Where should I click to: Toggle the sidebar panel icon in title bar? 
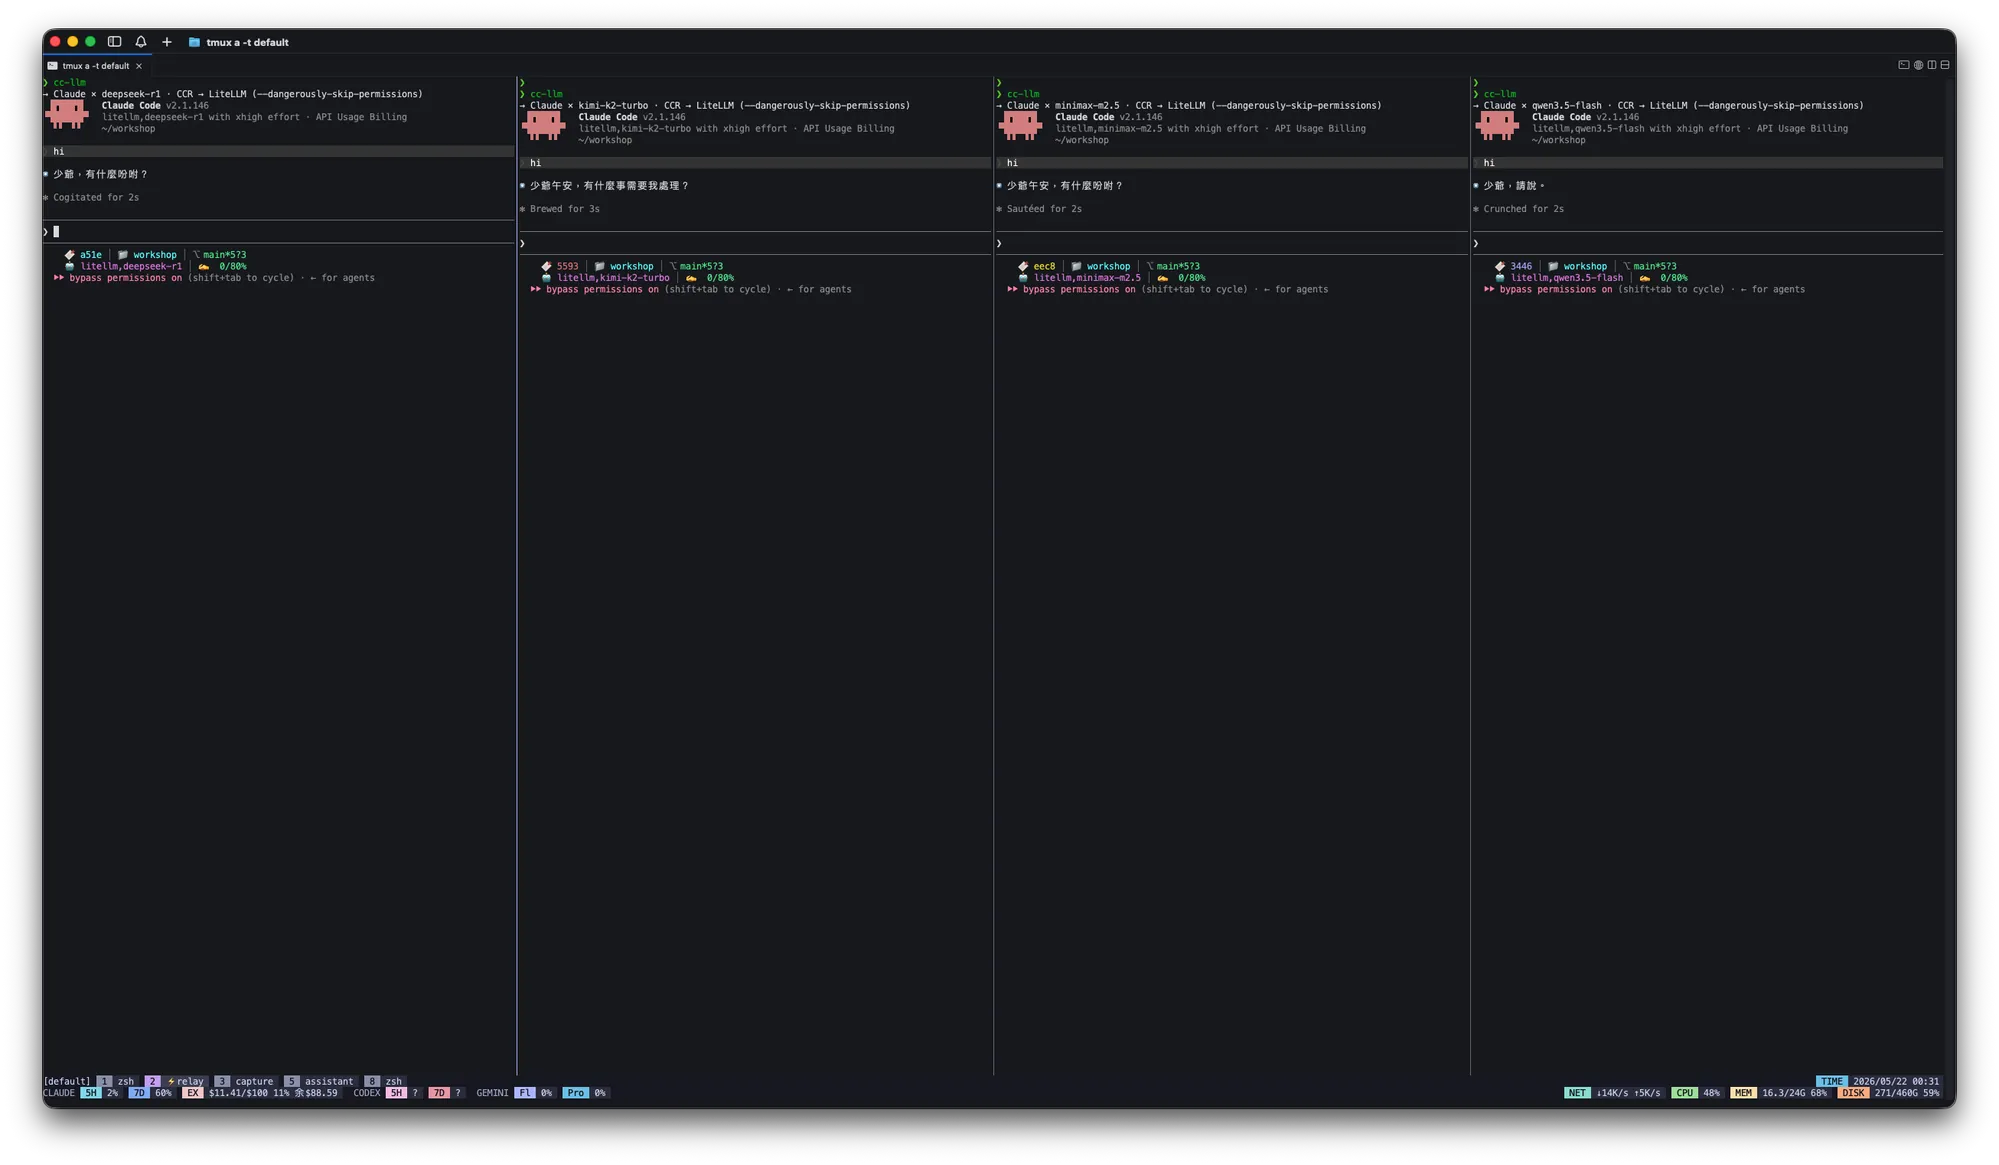pyautogui.click(x=114, y=42)
